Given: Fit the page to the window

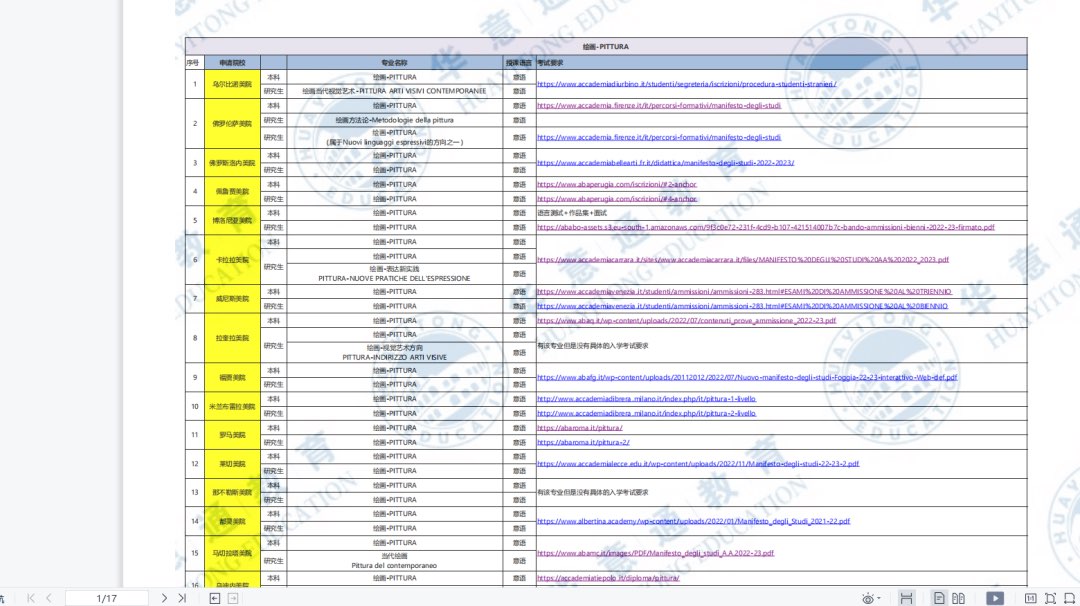Looking at the screenshot, I should [x=1050, y=598].
